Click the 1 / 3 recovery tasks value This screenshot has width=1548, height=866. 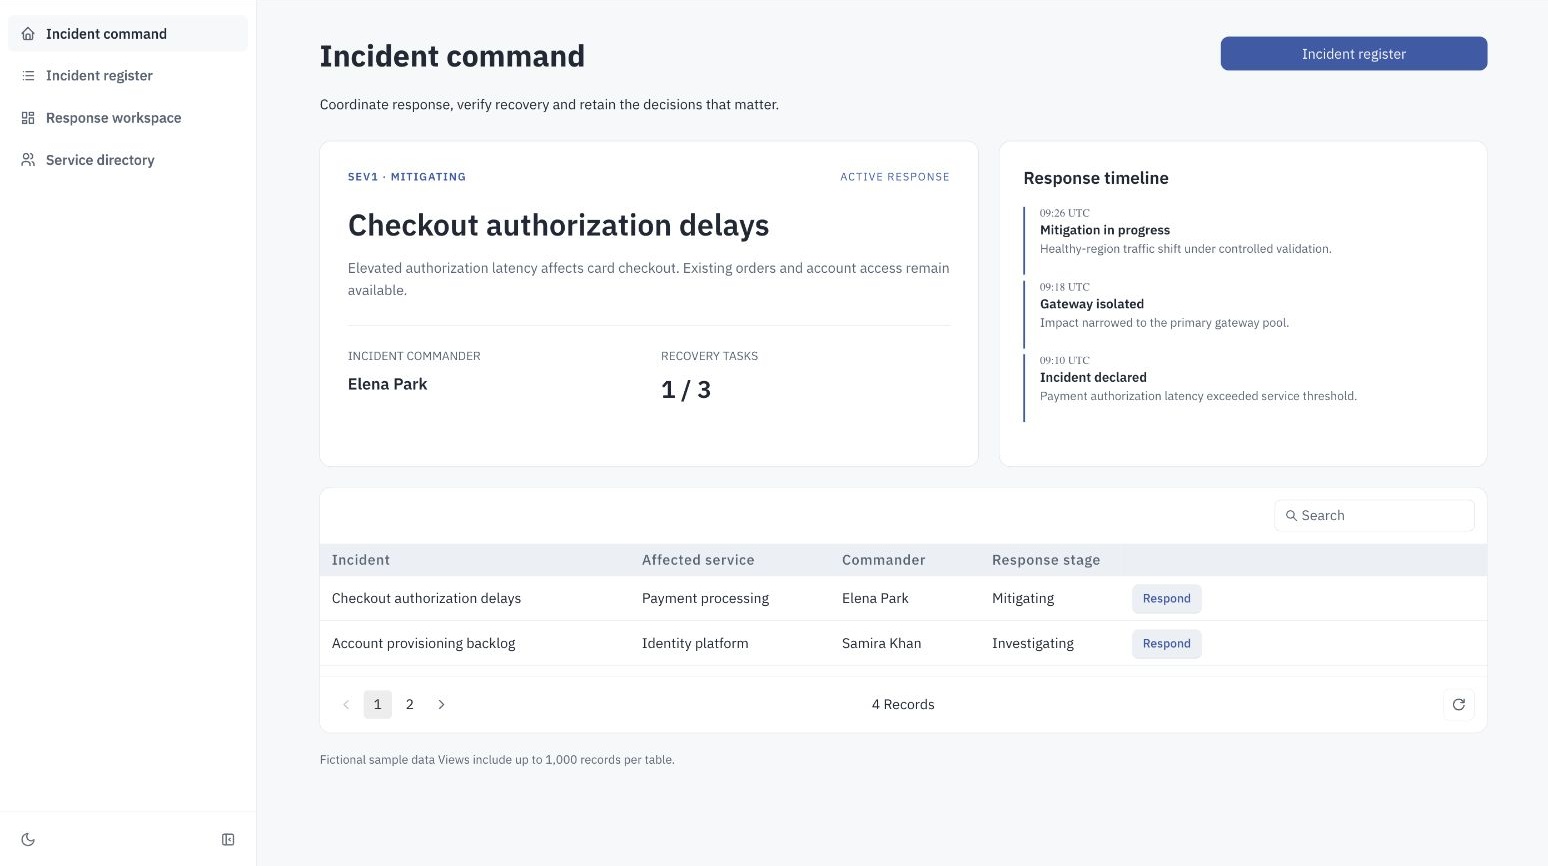(686, 390)
